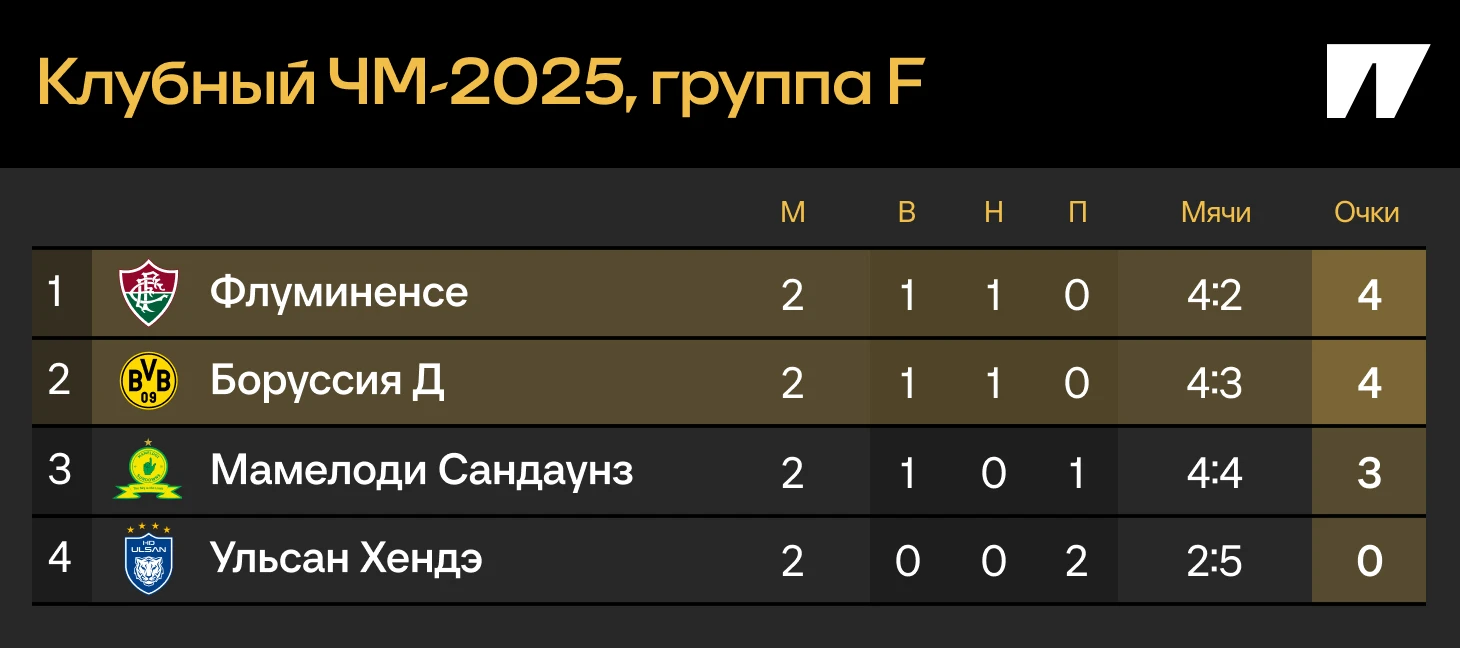
Task: Open Мамелоди Сандаунз team entry
Action: tap(421, 470)
